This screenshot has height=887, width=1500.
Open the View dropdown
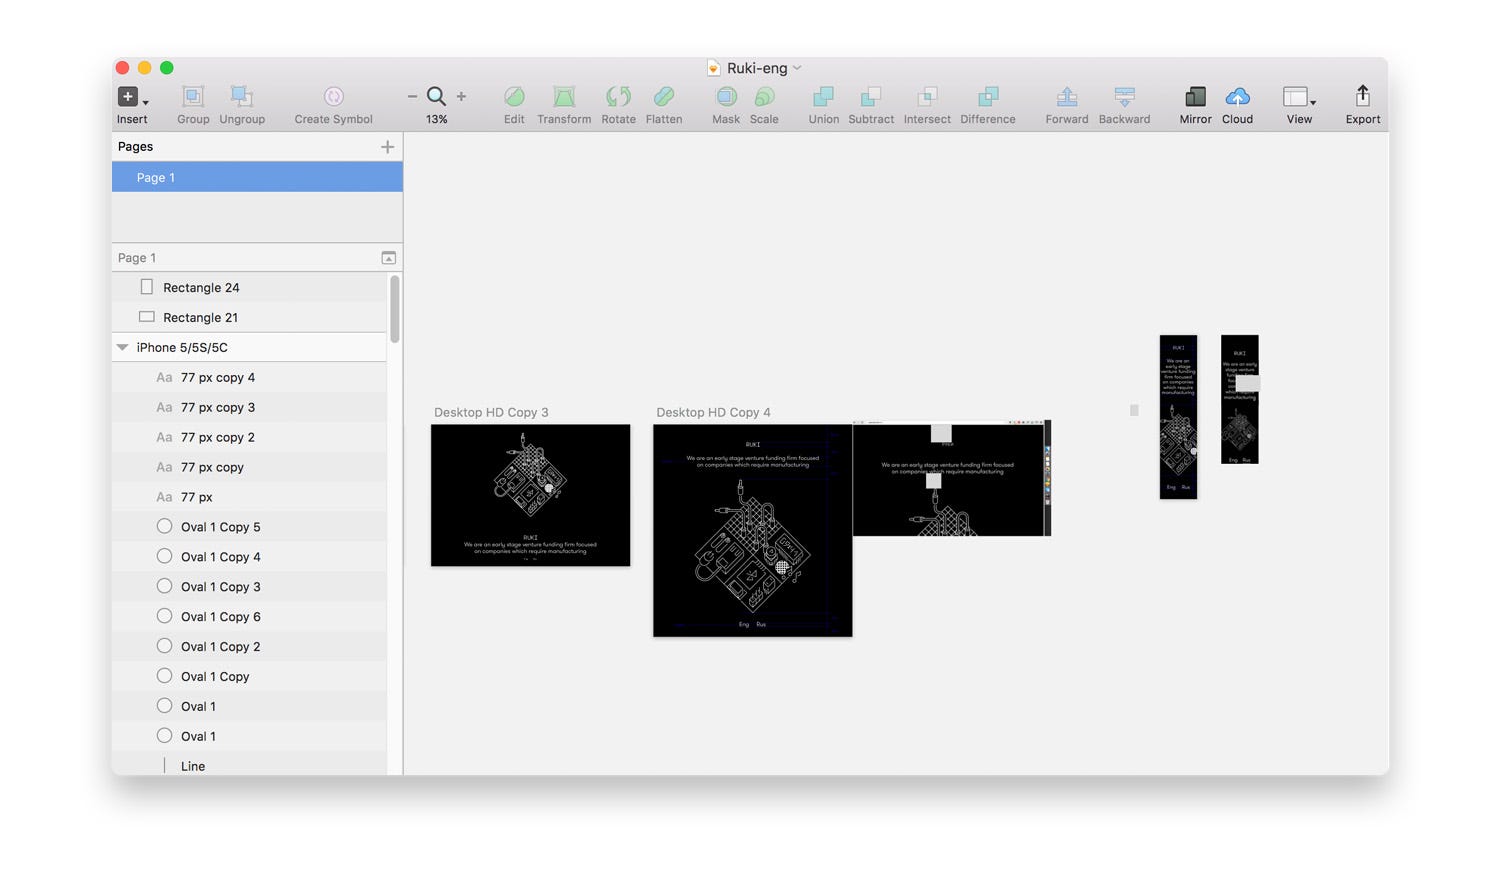click(1299, 97)
